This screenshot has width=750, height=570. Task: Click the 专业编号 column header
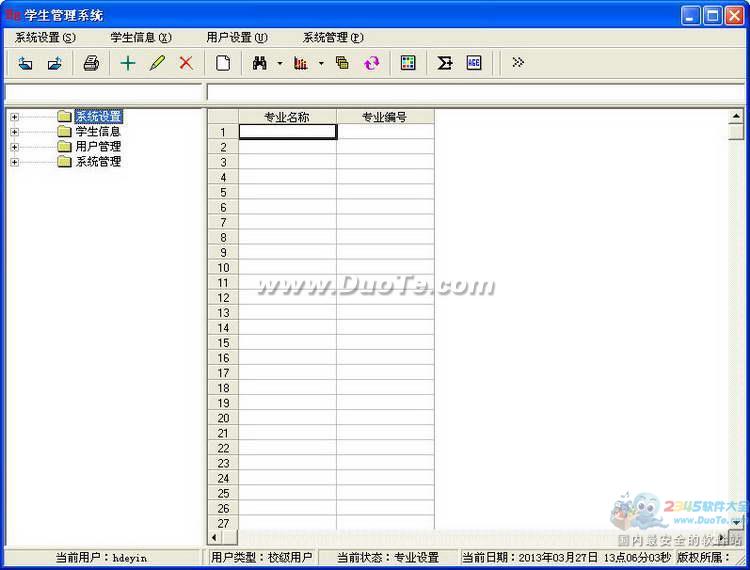point(385,117)
